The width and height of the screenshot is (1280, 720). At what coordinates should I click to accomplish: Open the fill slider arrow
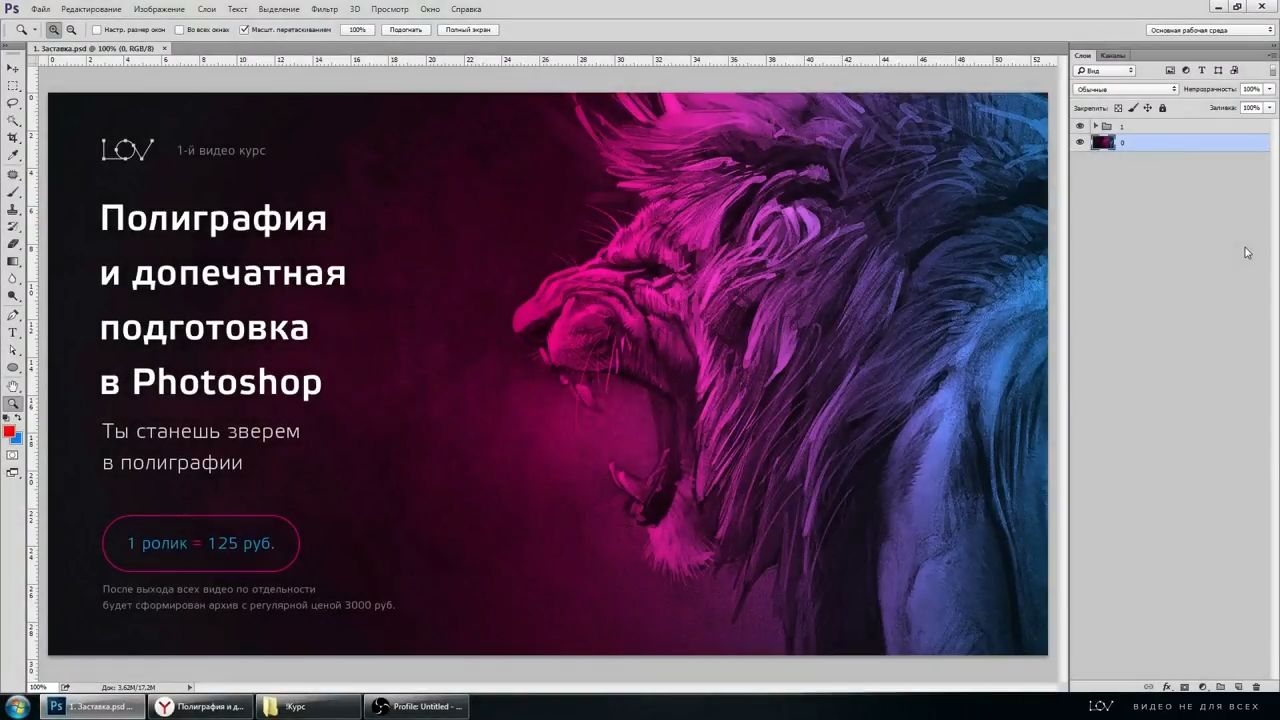pos(1270,108)
